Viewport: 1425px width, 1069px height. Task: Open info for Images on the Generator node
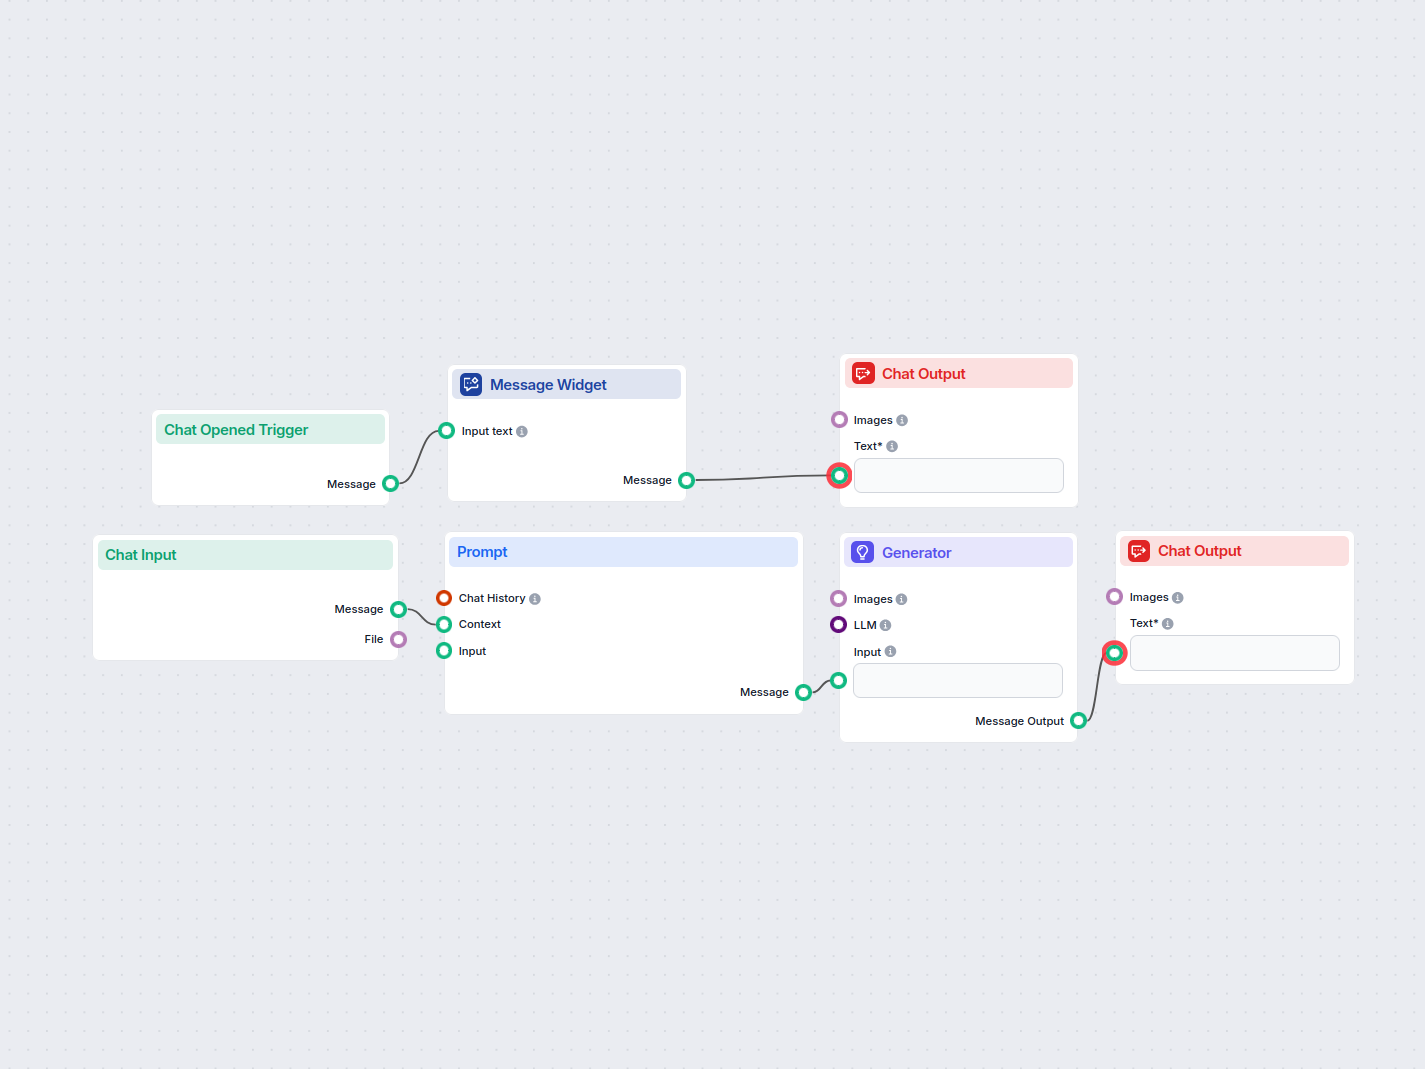click(x=902, y=598)
